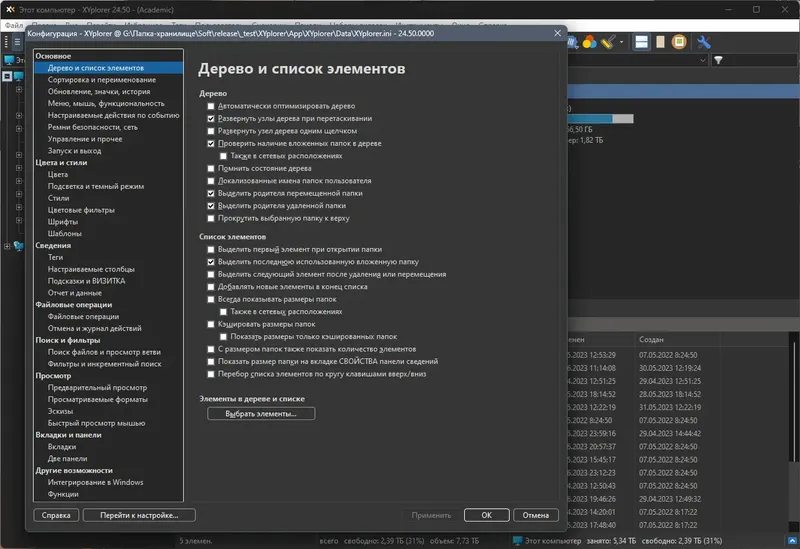This screenshot has width=800, height=549.
Task: Open 'Настраиваемые столбцы' settings page
Action: pyautogui.click(x=91, y=269)
